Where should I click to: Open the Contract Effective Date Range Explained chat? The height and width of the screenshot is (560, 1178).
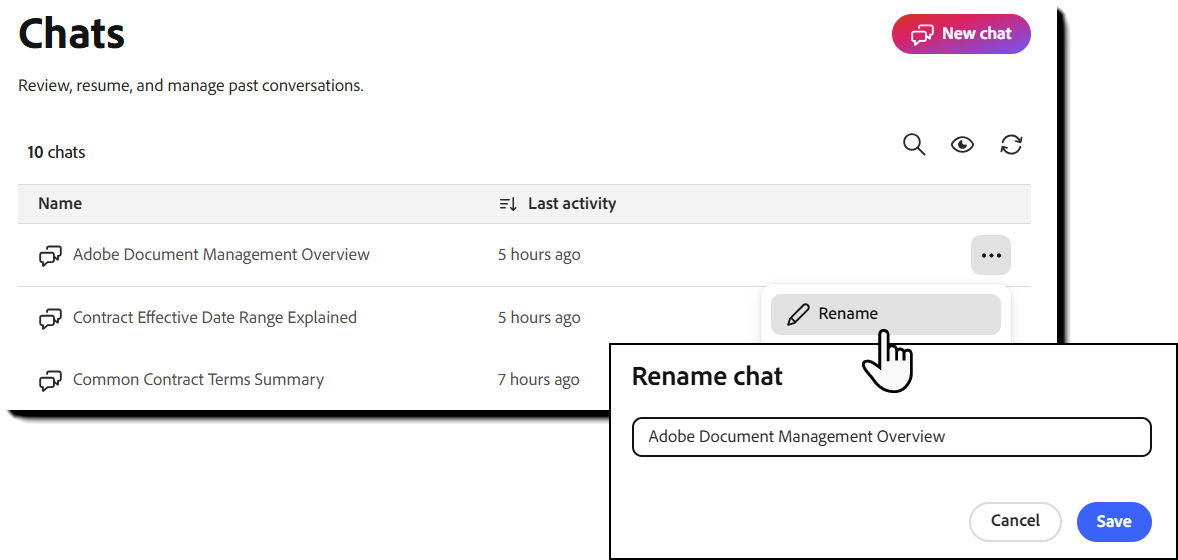214,317
